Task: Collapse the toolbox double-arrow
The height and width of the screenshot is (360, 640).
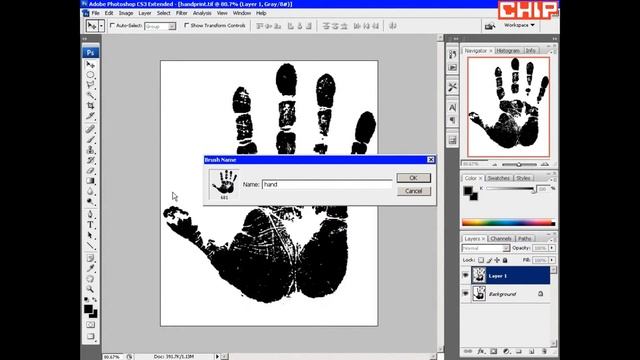Action: tap(85, 39)
